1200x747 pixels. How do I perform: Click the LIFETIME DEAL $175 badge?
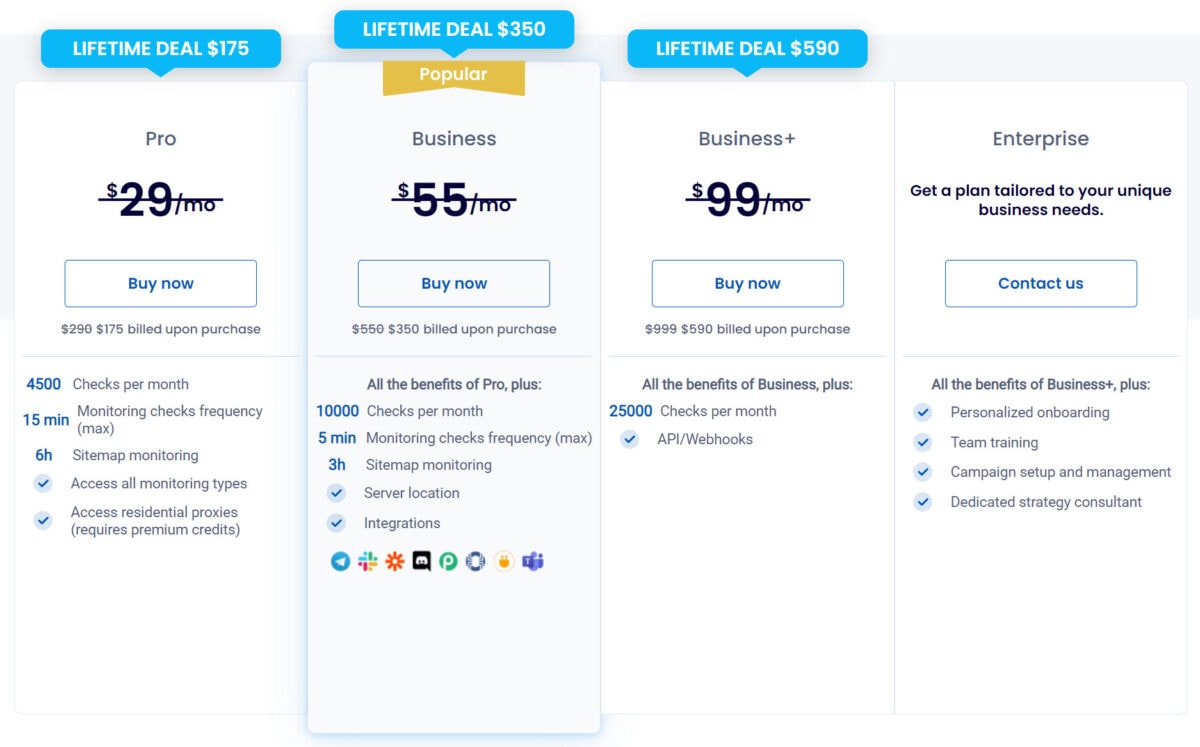point(161,47)
